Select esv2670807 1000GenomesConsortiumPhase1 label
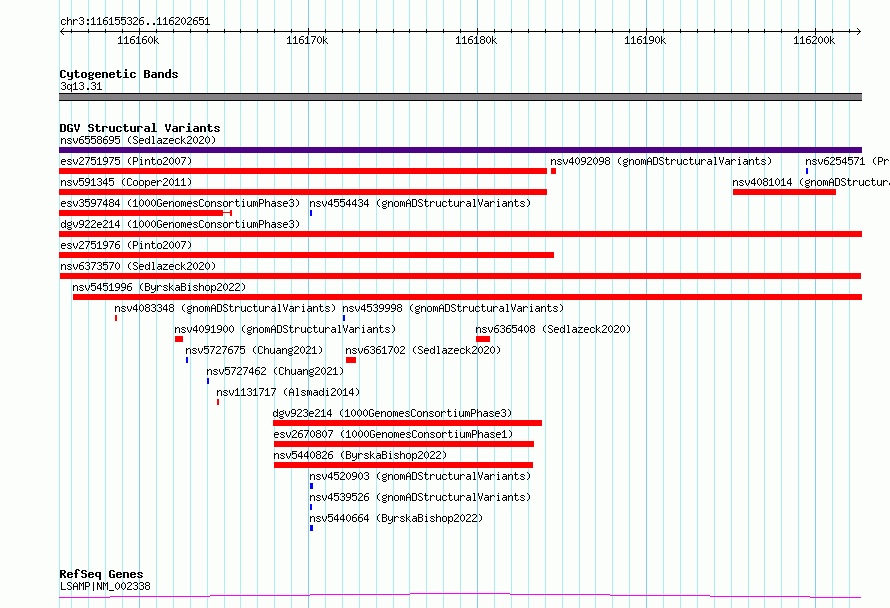The image size is (890, 608). pyautogui.click(x=393, y=434)
